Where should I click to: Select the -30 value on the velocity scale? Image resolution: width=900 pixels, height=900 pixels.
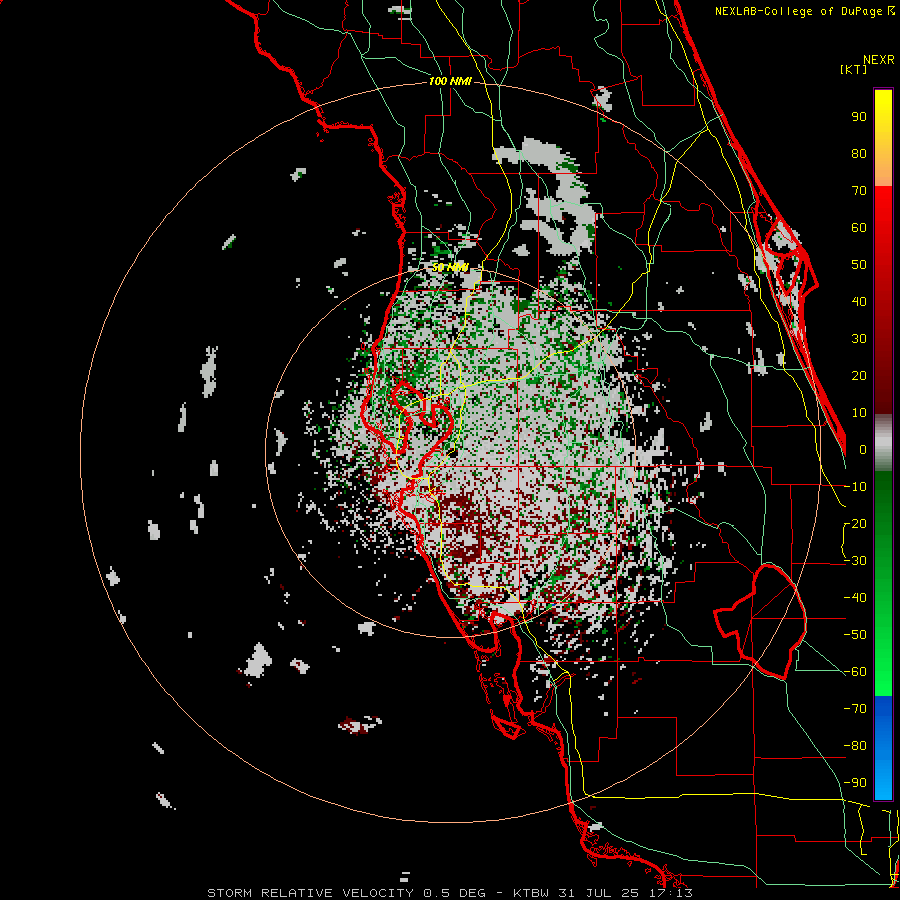tap(855, 561)
